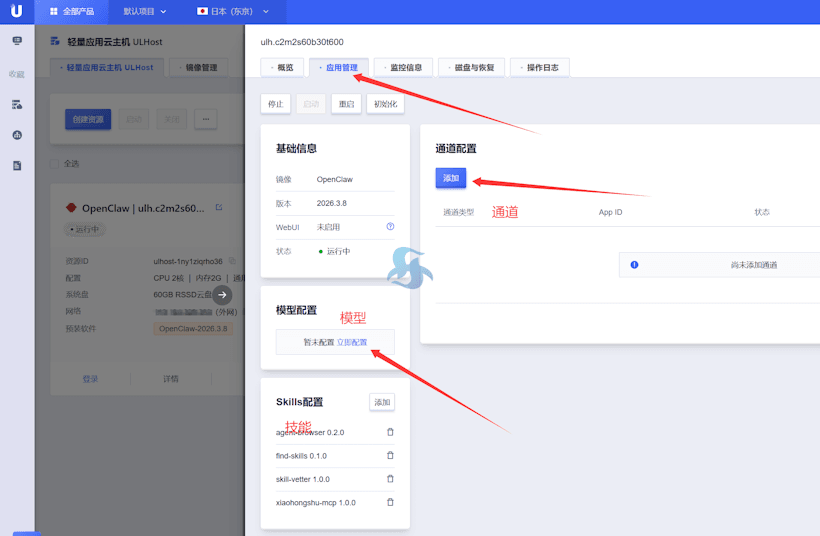Click 添加 in Skills配置
The width and height of the screenshot is (820, 536).
382,402
